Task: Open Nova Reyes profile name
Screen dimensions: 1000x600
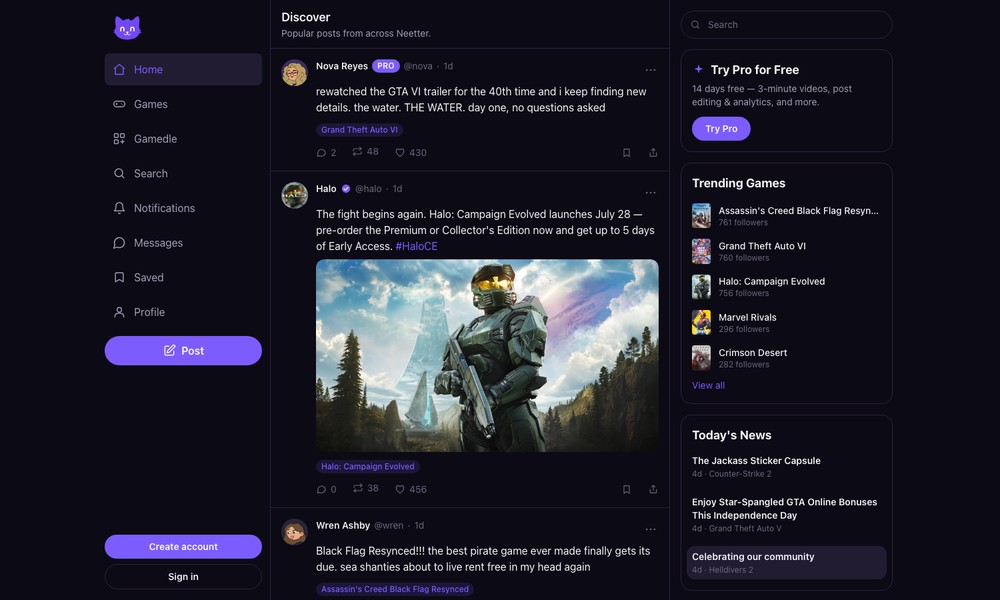Action: [342, 66]
